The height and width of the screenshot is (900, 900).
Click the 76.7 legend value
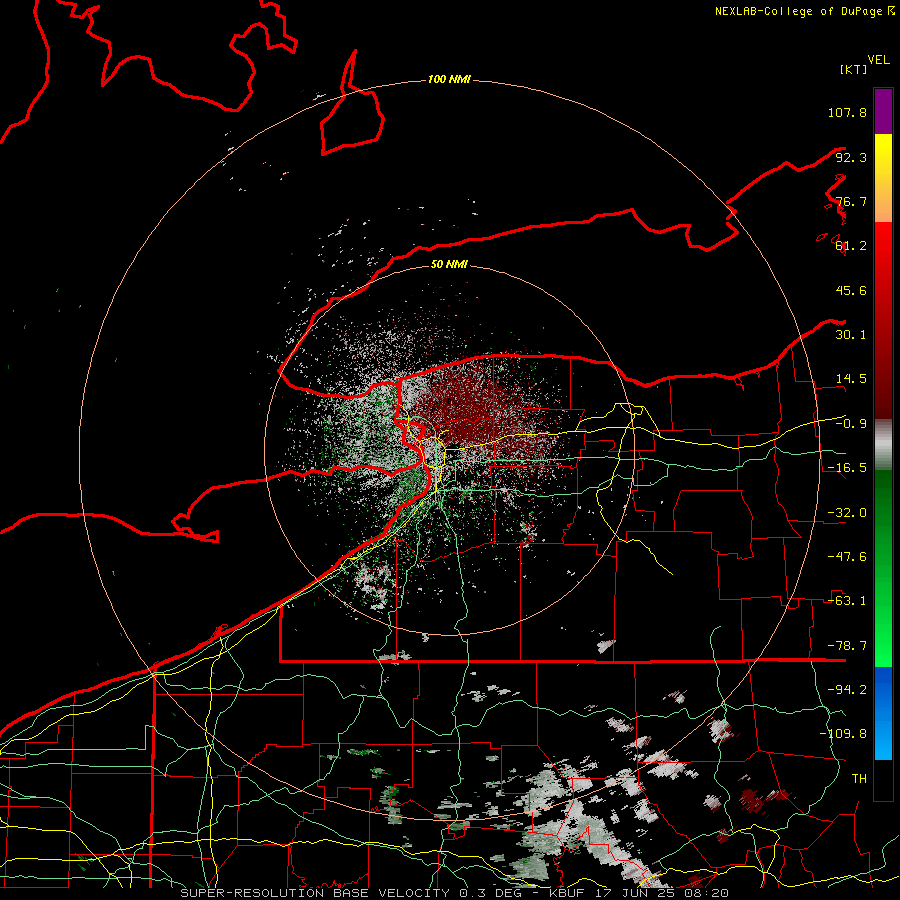[851, 201]
